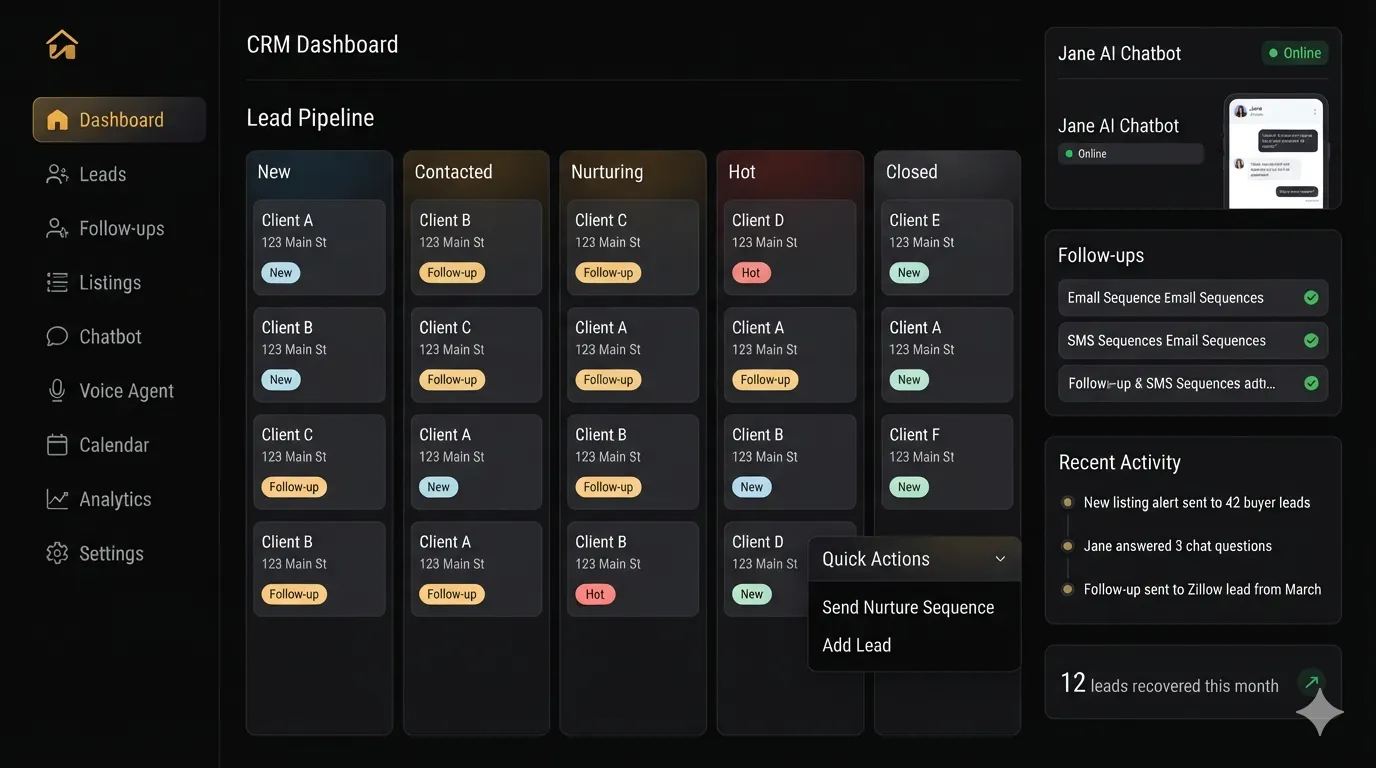Screen dimensions: 1376x768
Task: Click the Recent Activity heading
Action: pyautogui.click(x=1119, y=462)
